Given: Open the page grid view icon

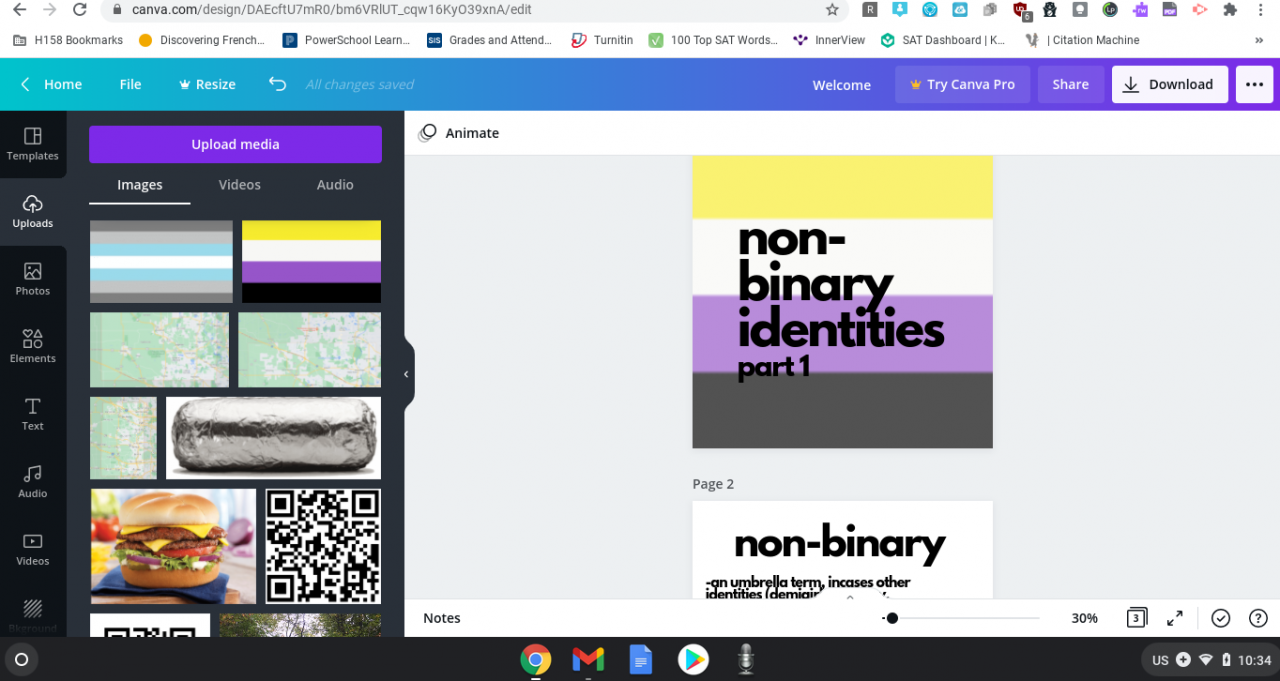Looking at the screenshot, I should [1136, 618].
